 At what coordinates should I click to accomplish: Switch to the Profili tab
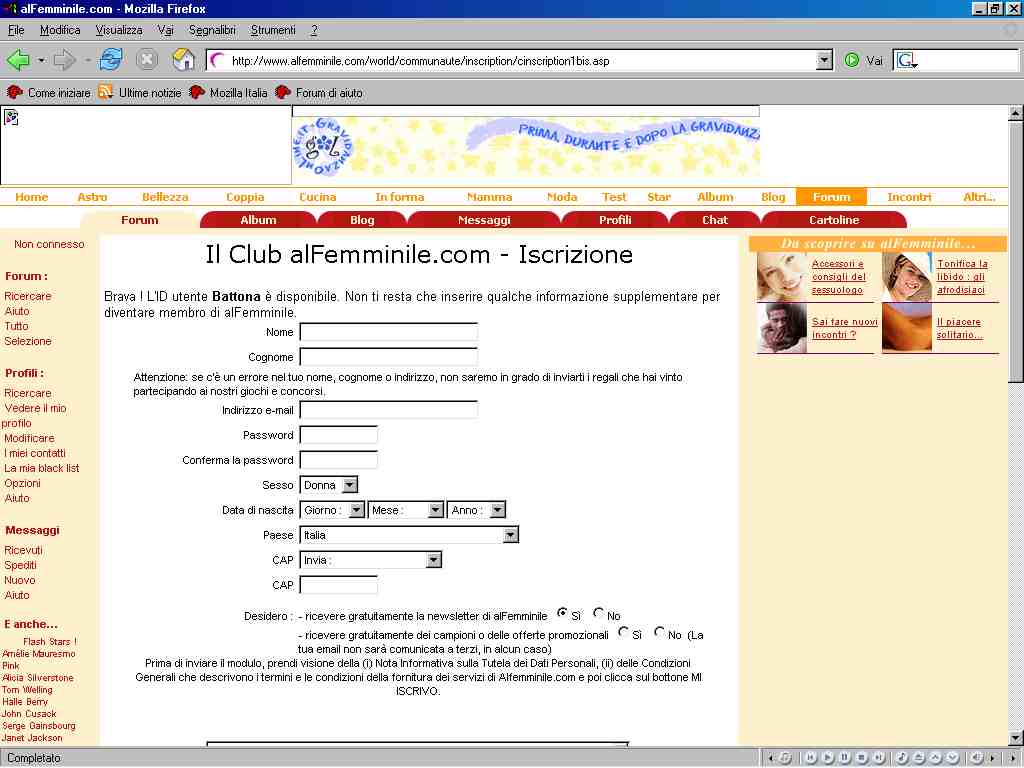615,220
